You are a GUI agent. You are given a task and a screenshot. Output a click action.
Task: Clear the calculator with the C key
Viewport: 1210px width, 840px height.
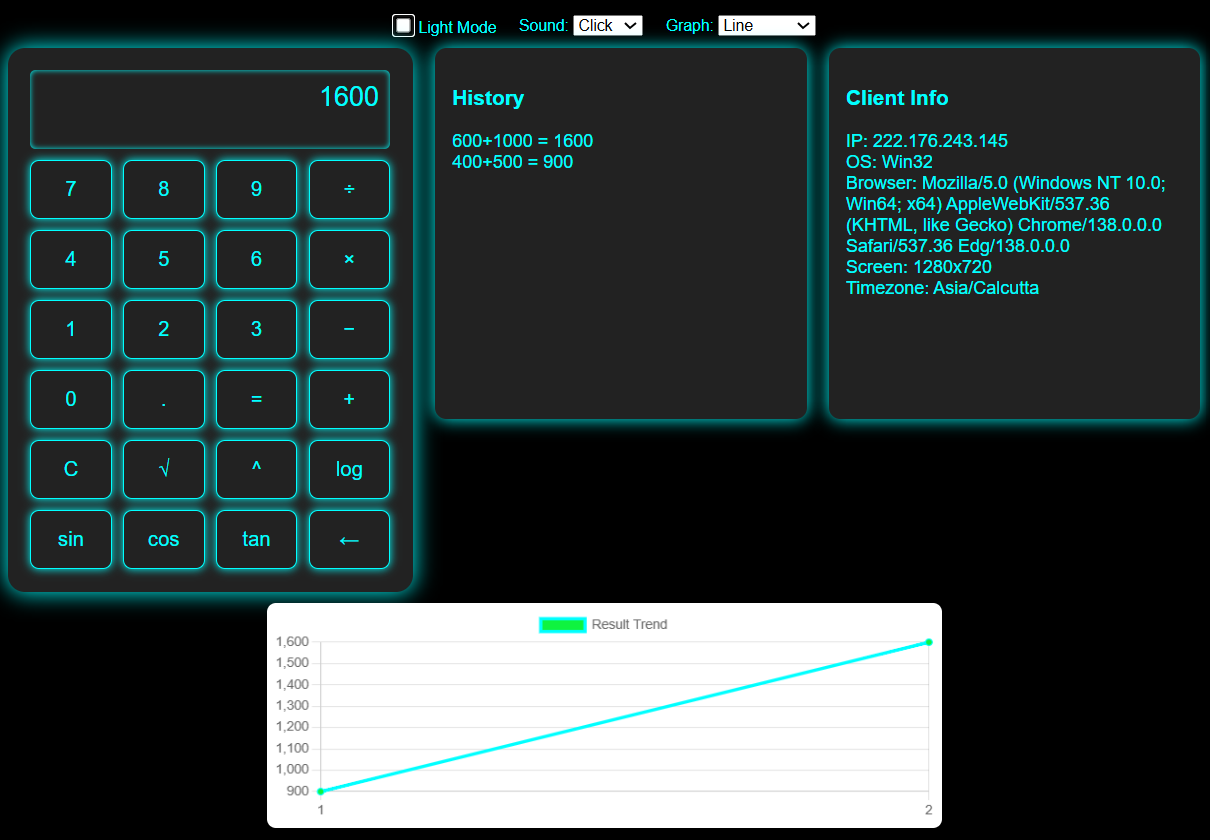(x=71, y=469)
